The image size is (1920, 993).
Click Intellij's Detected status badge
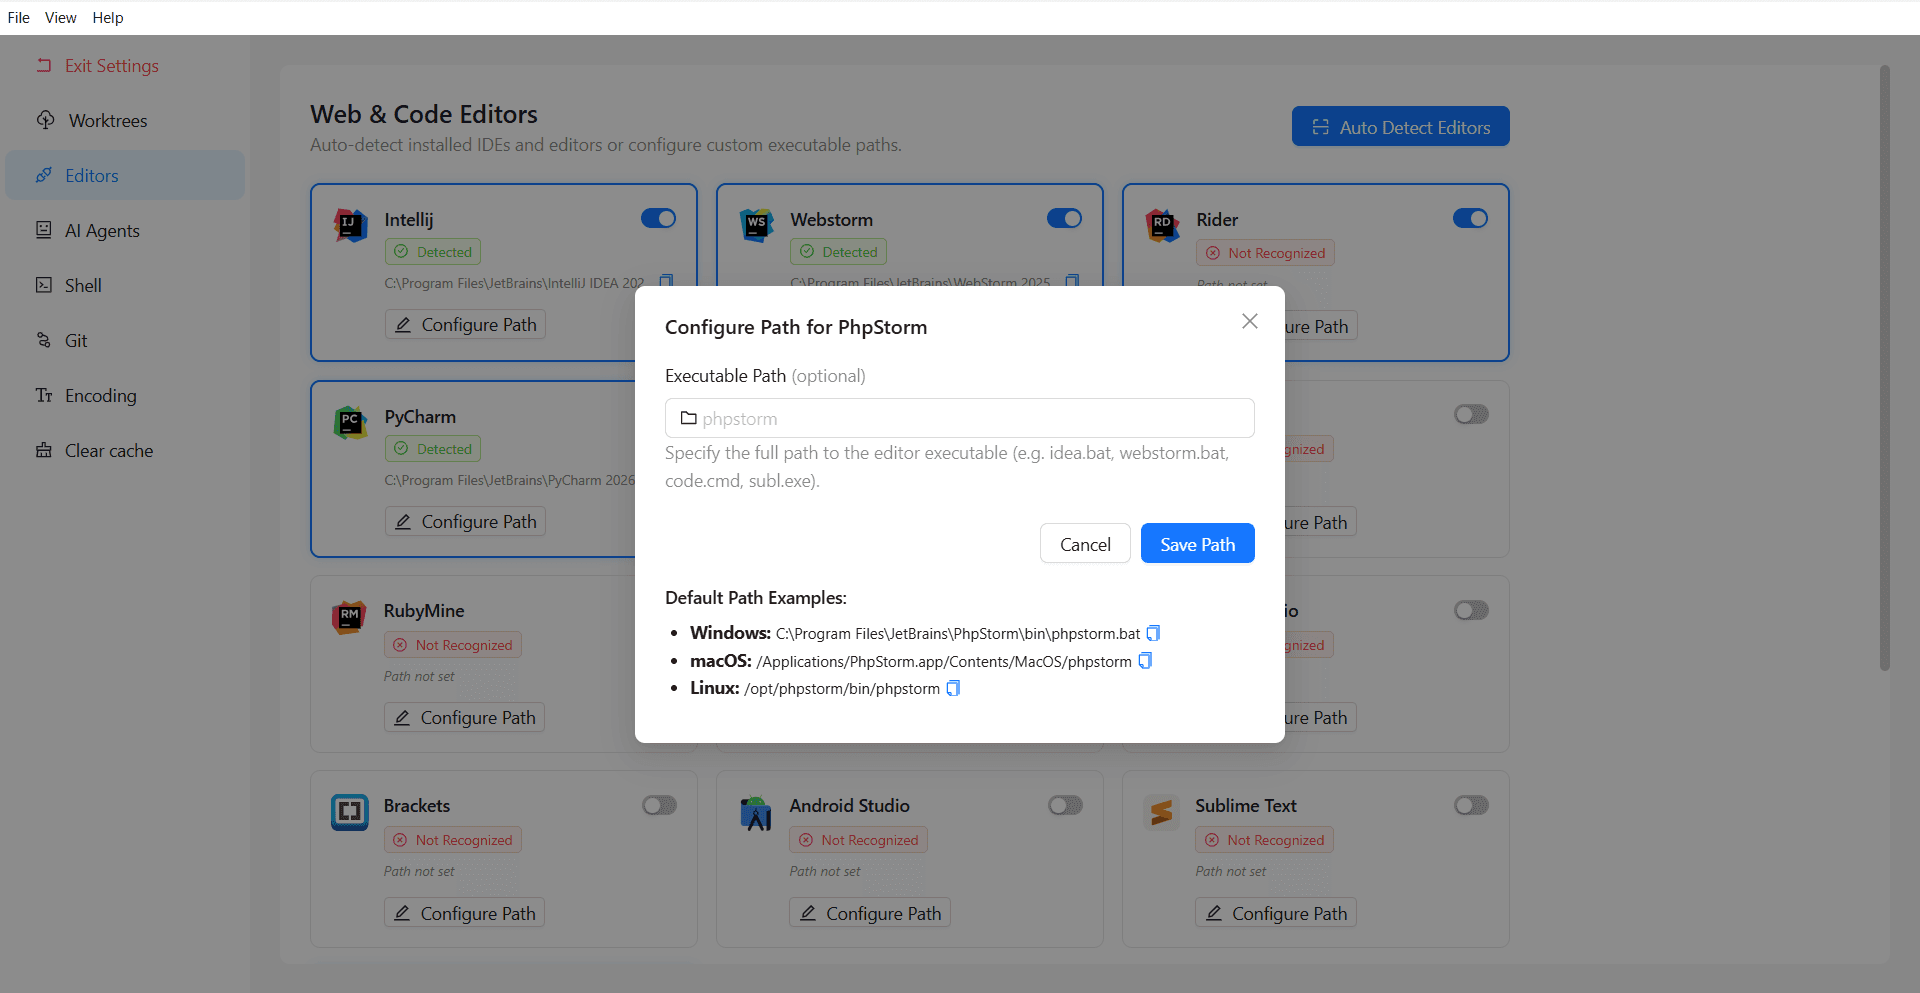point(433,252)
